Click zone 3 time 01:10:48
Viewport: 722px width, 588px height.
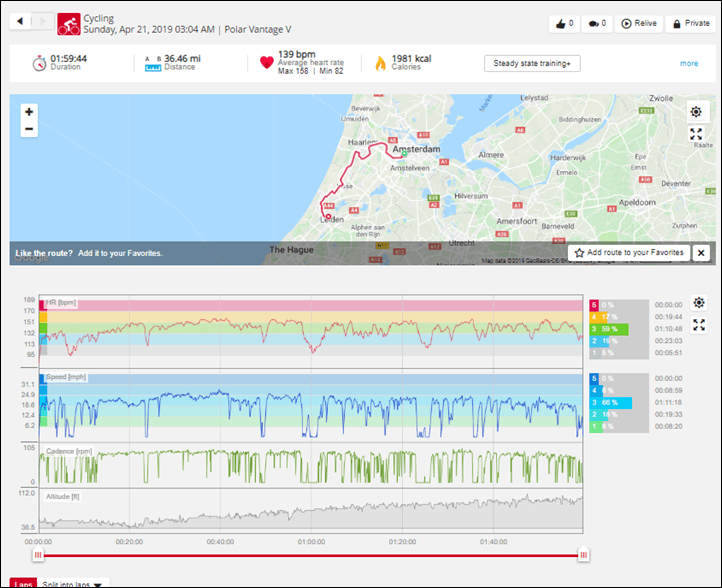tap(669, 329)
